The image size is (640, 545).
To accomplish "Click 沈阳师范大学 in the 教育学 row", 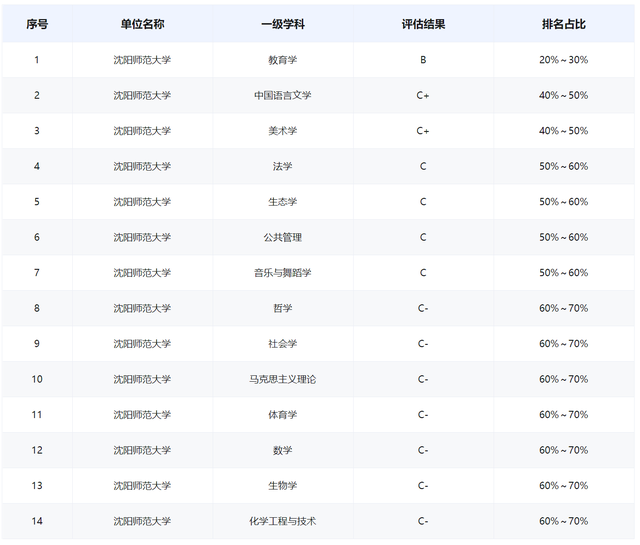I will [142, 60].
